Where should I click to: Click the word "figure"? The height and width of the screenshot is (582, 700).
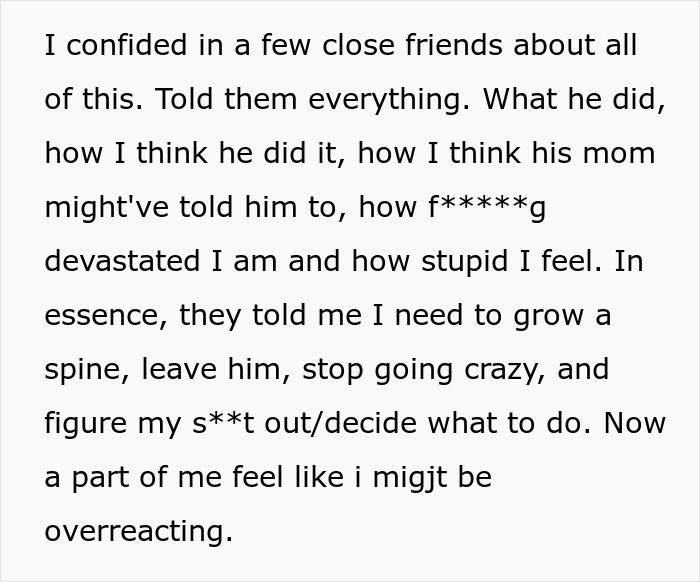pos(86,424)
